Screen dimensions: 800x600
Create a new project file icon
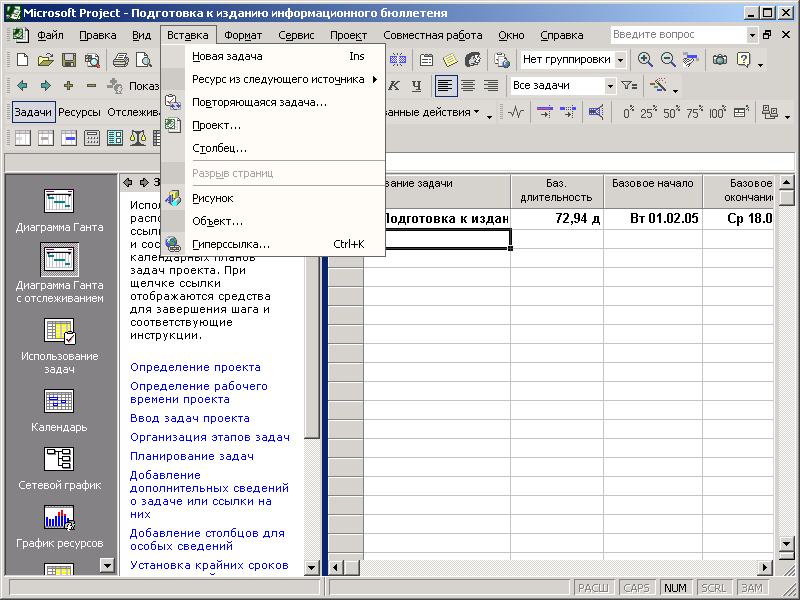coord(22,60)
